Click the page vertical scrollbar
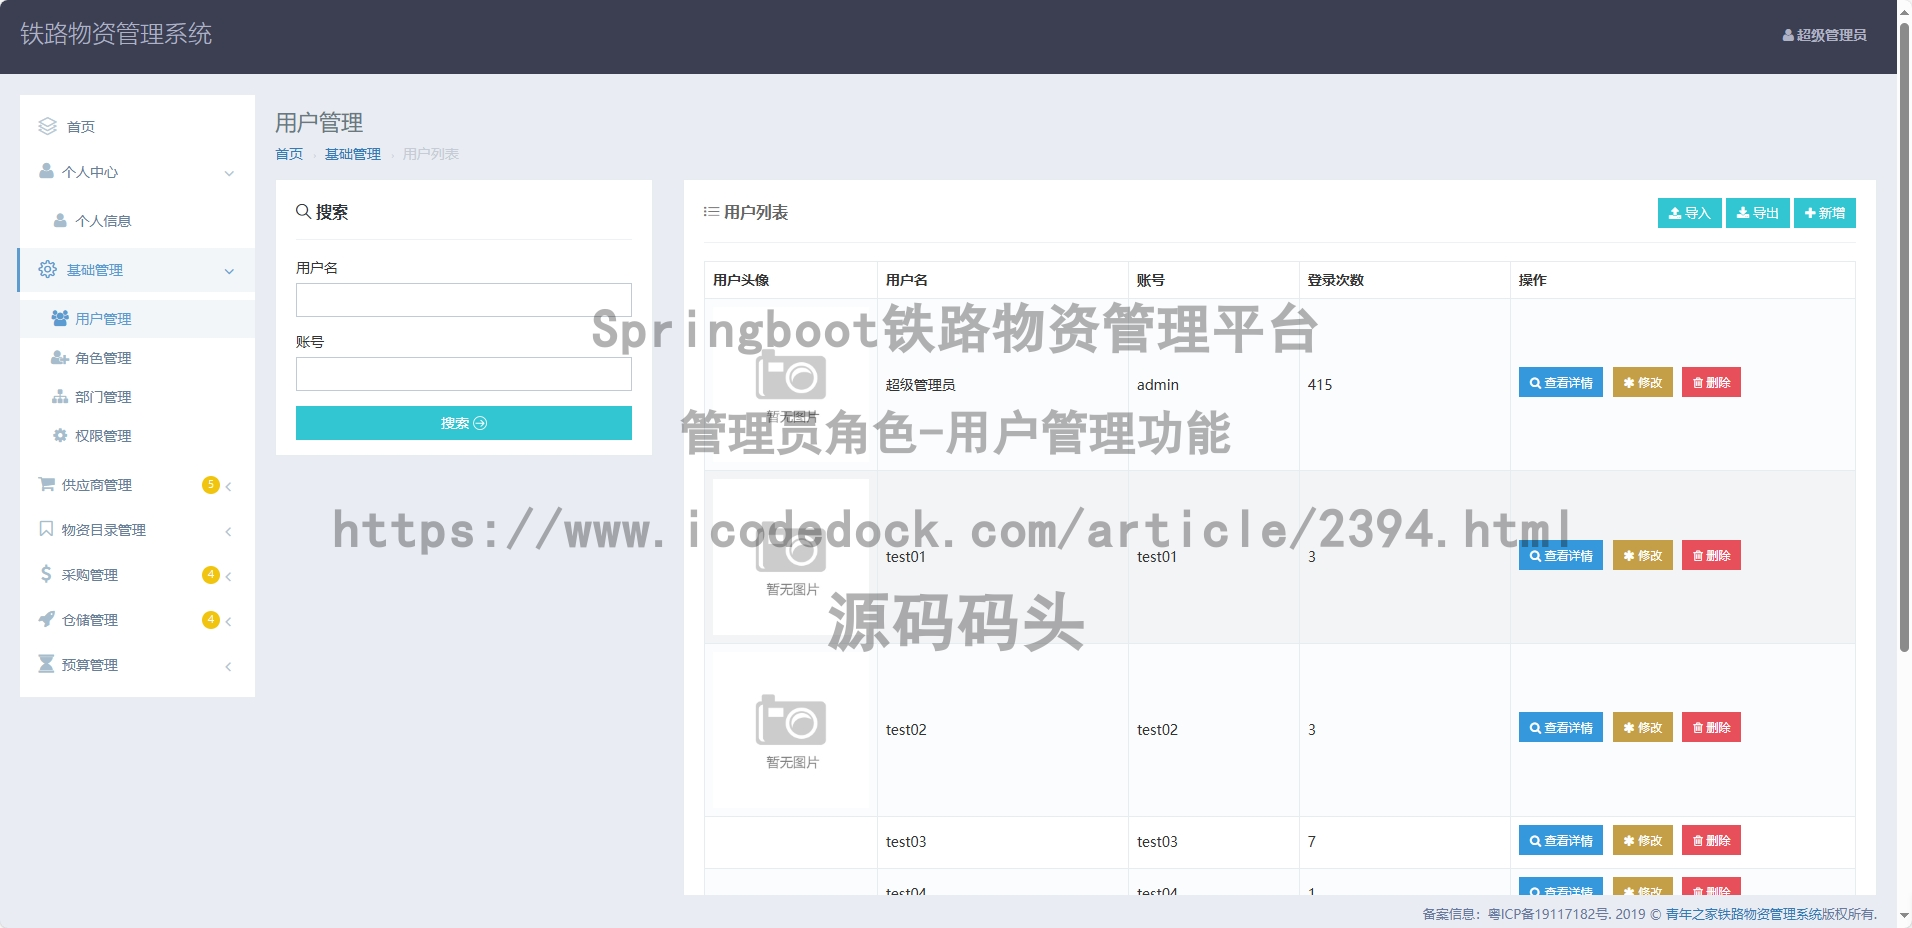Image resolution: width=1912 pixels, height=928 pixels. tap(1904, 337)
